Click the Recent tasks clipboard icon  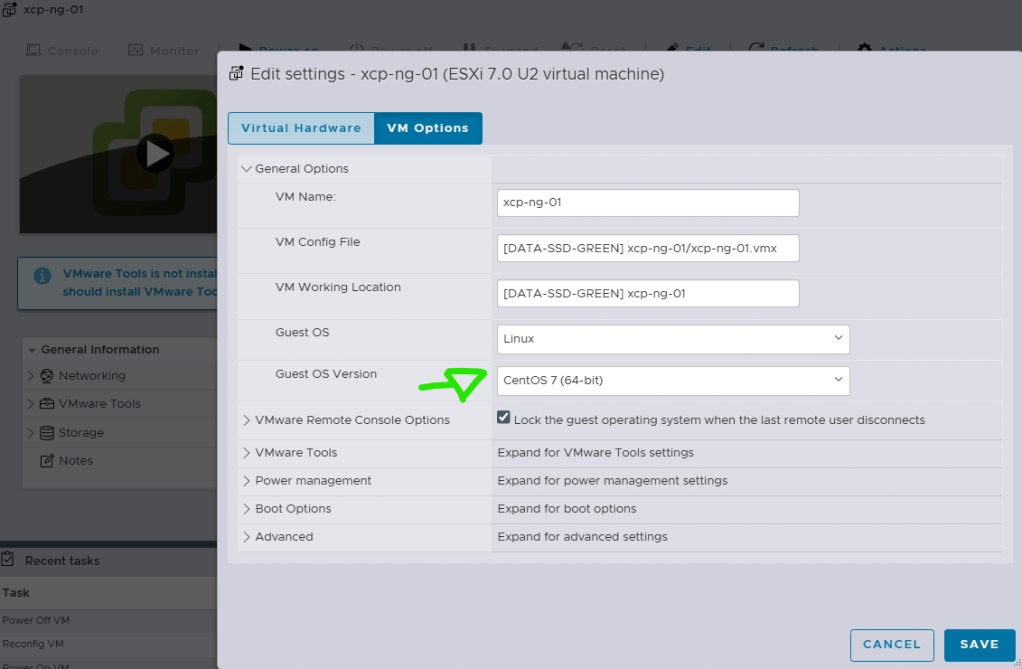click(x=8, y=560)
